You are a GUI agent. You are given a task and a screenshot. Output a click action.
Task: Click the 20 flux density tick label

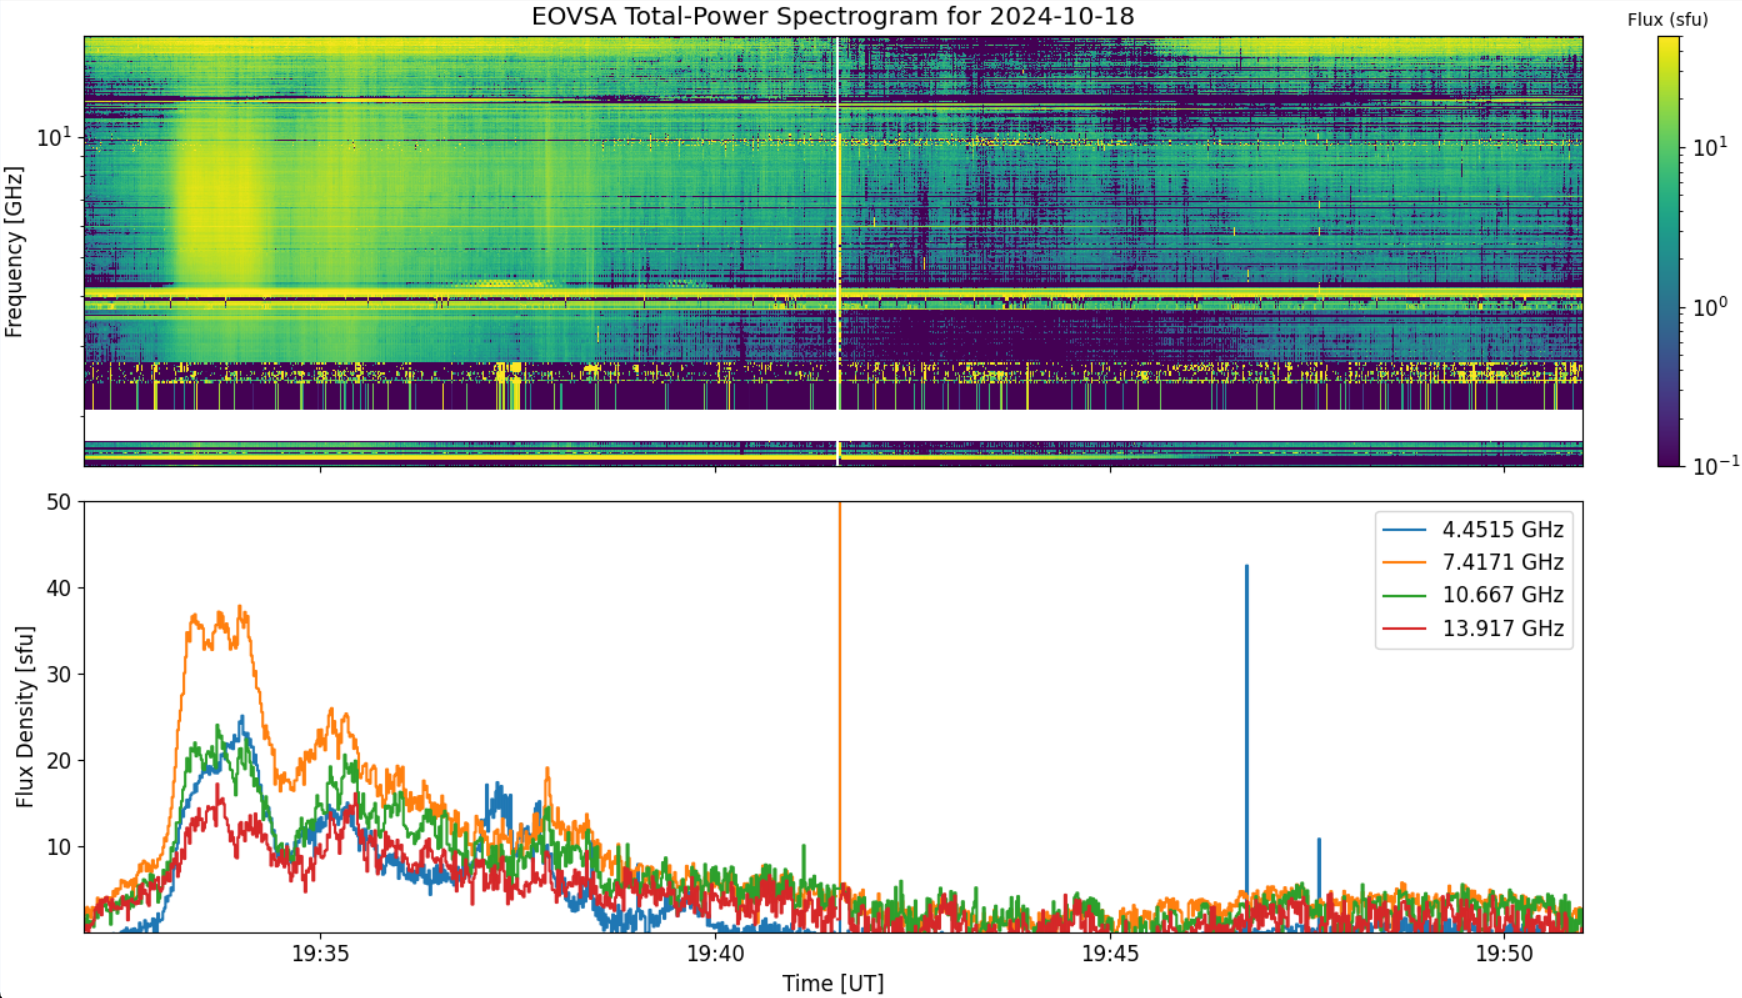pyautogui.click(x=59, y=760)
